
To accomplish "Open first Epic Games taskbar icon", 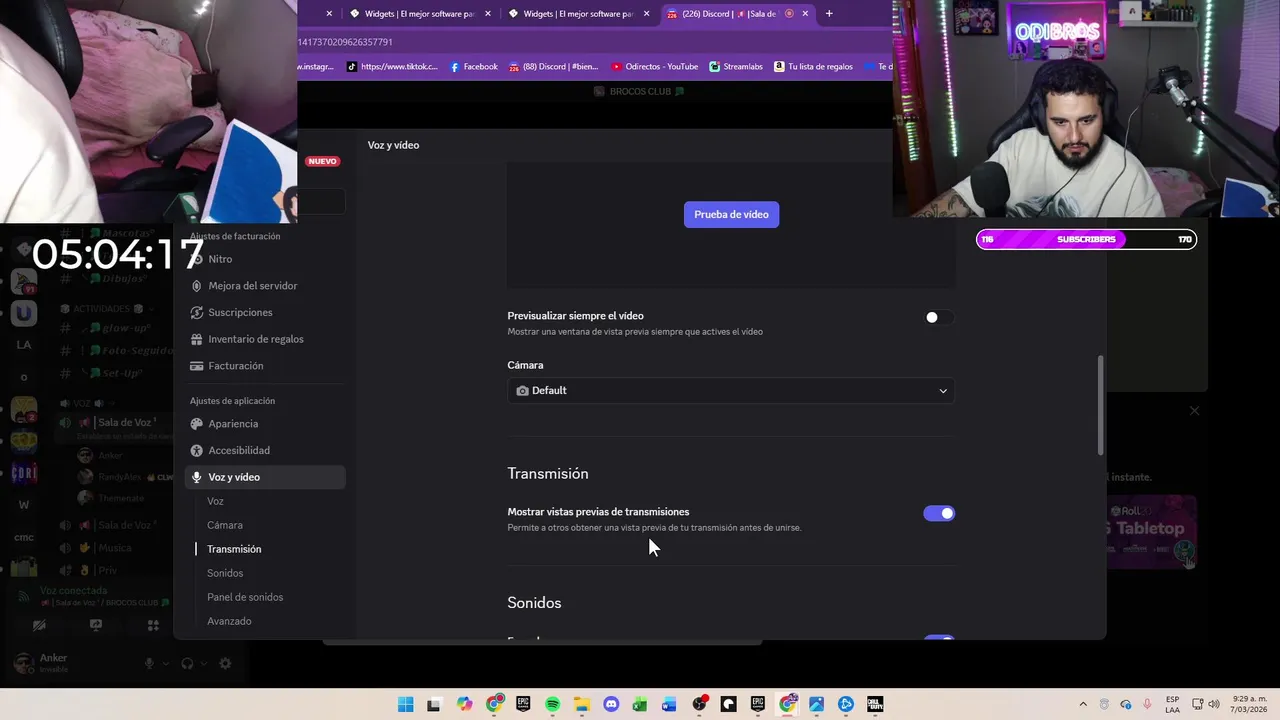I will (x=523, y=704).
